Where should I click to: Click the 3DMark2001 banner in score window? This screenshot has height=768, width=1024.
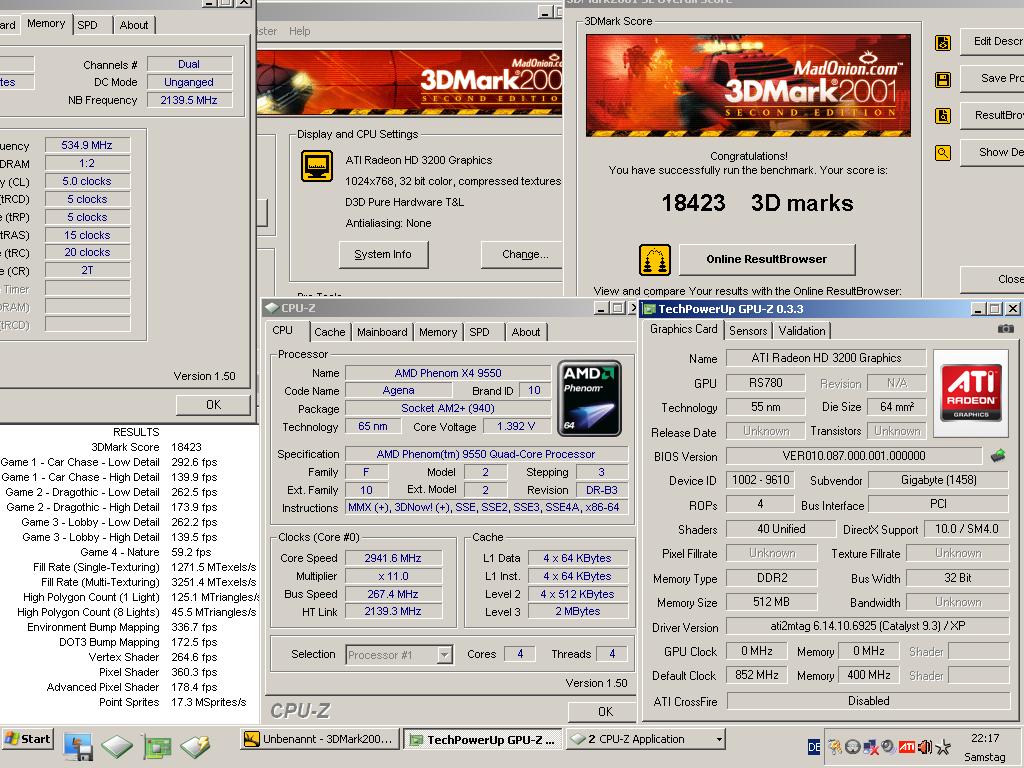click(748, 86)
